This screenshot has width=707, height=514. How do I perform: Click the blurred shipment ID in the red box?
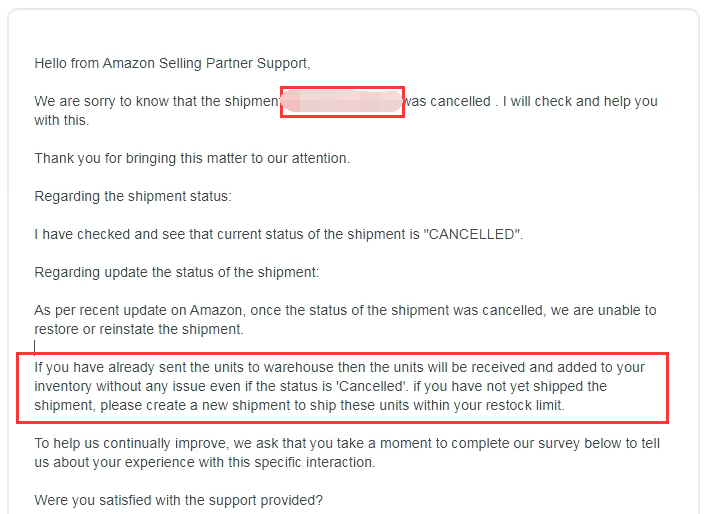(342, 102)
